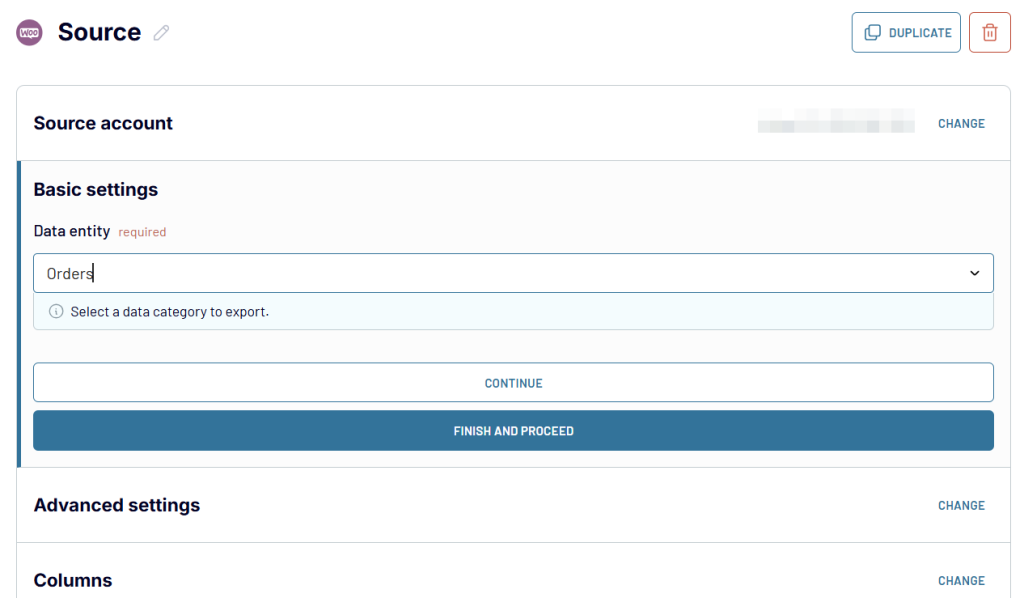Click the WooCommerce logo icon
1024x598 pixels.
tap(29, 33)
